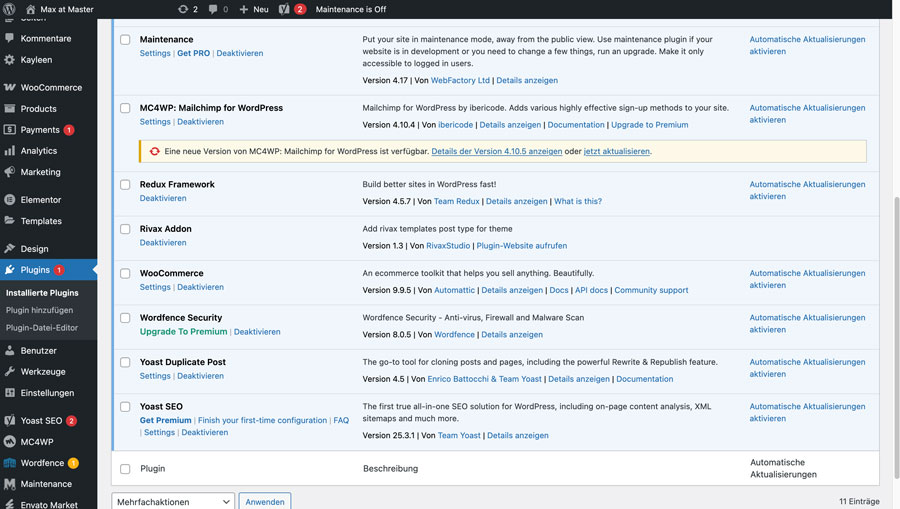Open the MC4WP sidebar icon
Screen dimensions: 900x509
pyautogui.click(x=9, y=442)
